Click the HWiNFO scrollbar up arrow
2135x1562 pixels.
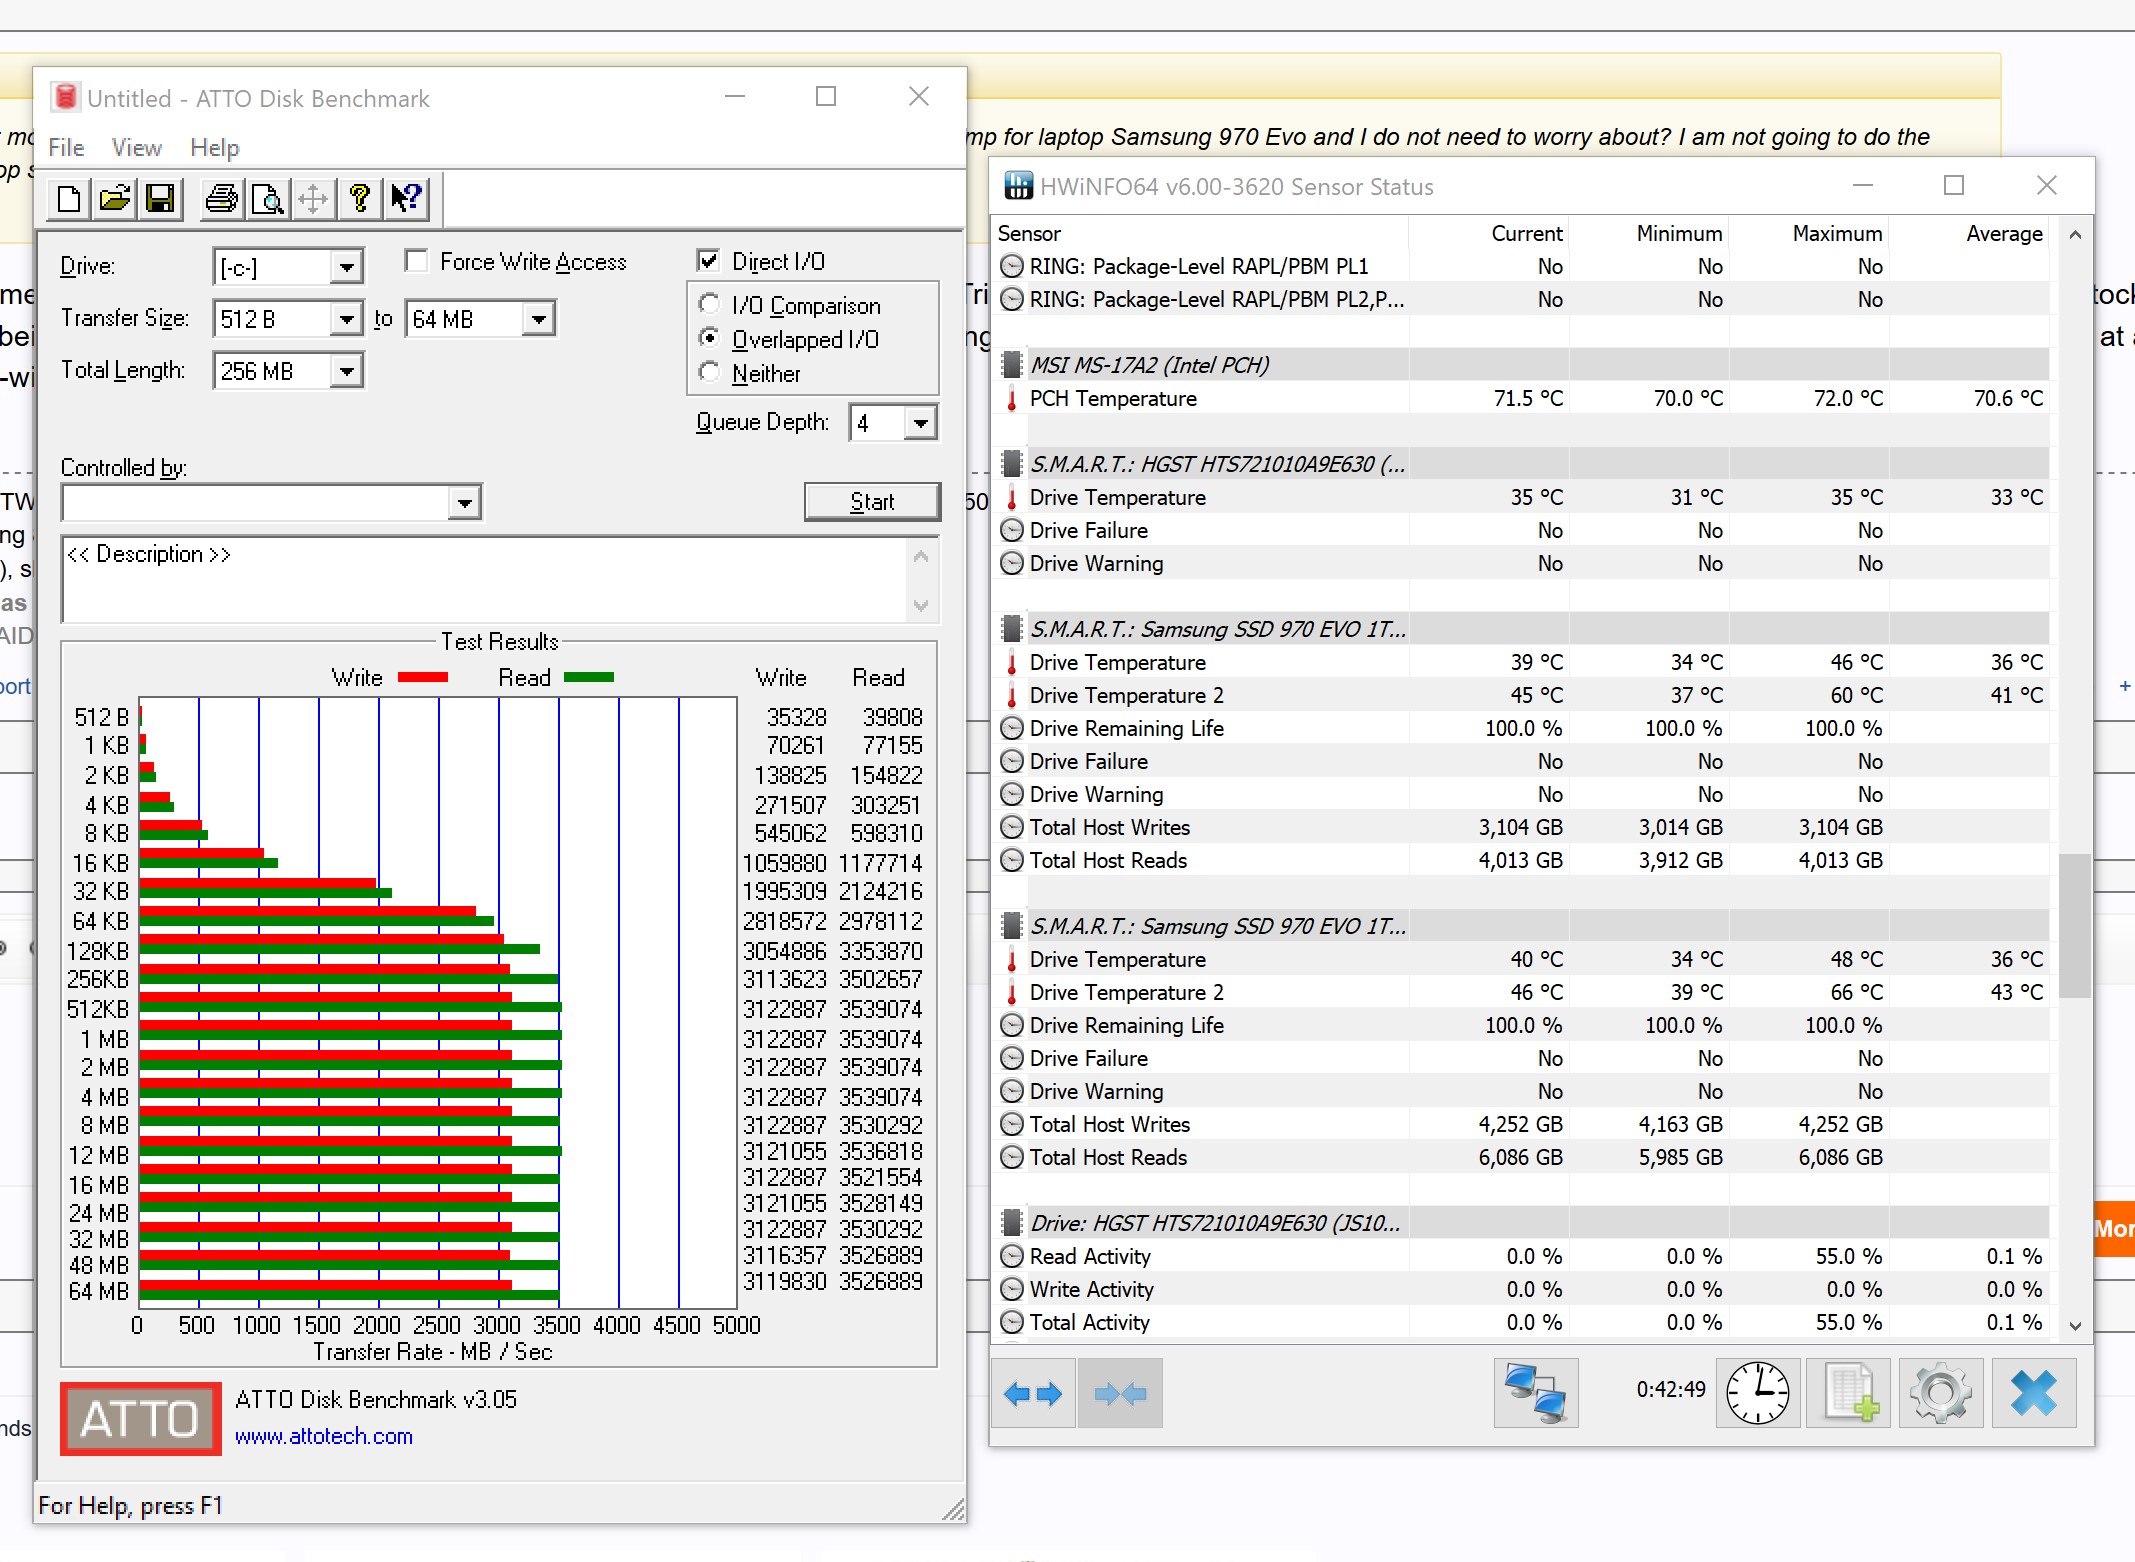tap(2075, 235)
